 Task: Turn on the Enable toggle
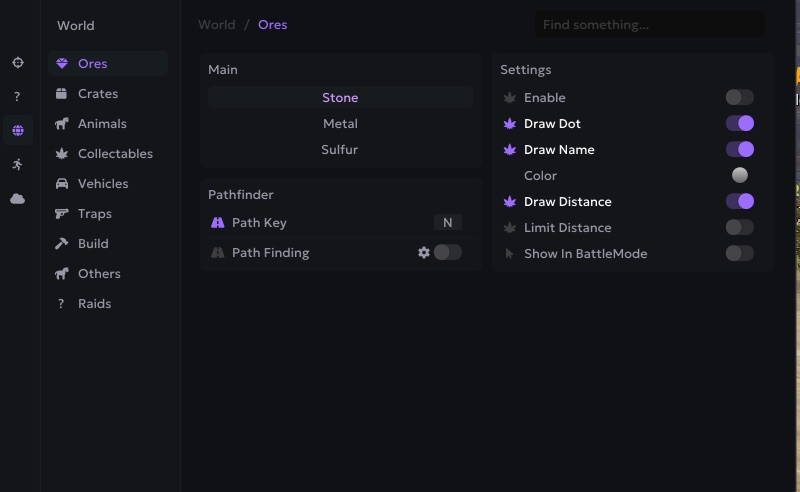click(x=739, y=97)
